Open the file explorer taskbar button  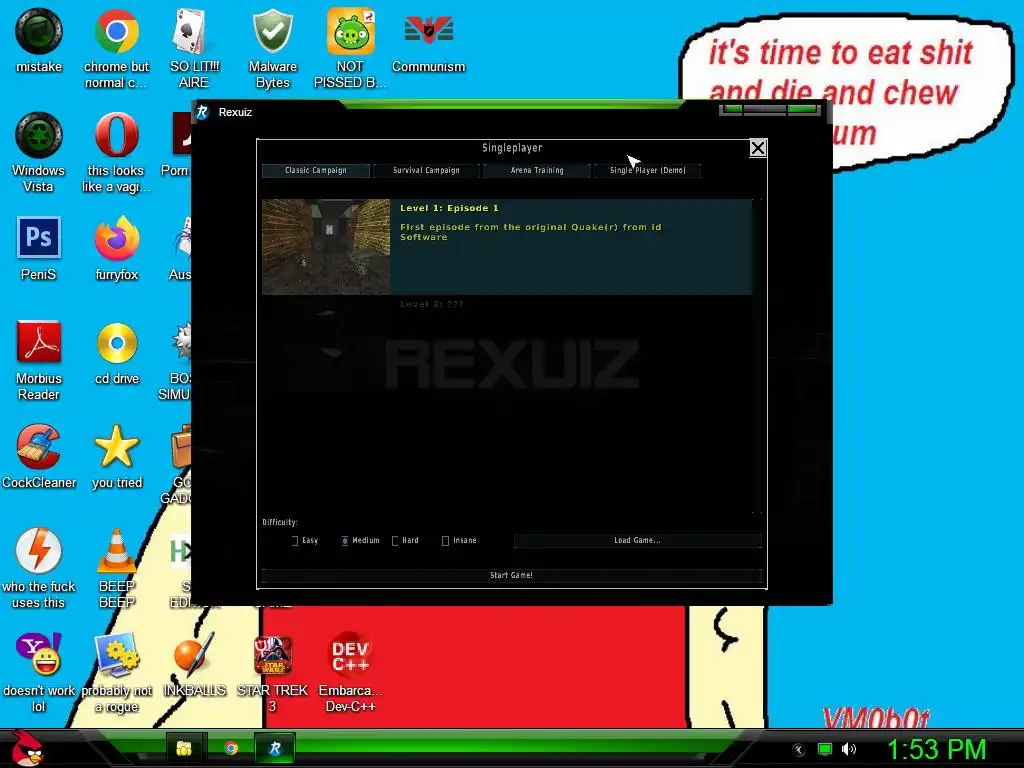point(185,748)
